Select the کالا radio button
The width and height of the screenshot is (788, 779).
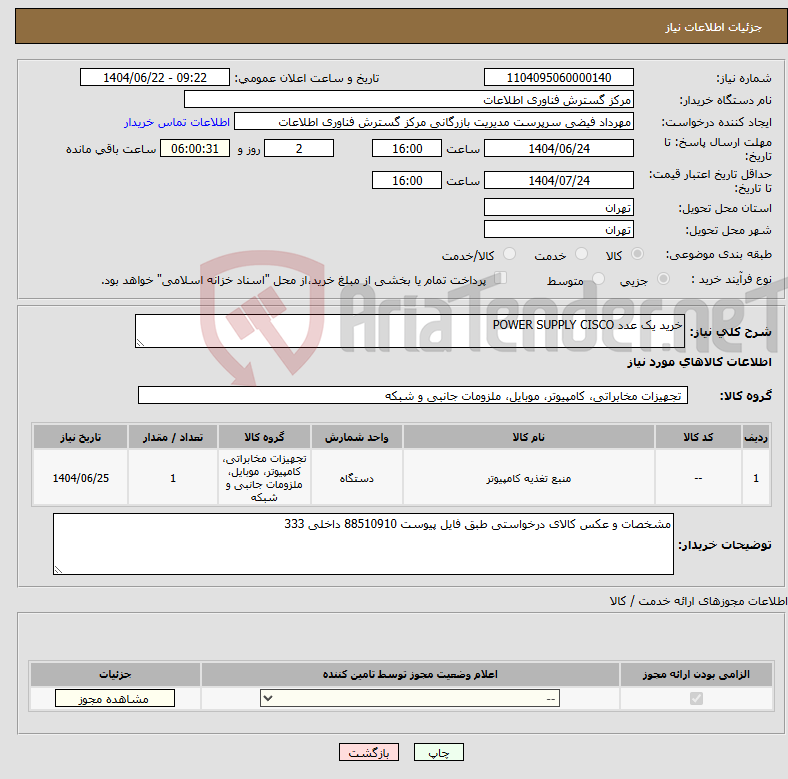click(x=637, y=254)
